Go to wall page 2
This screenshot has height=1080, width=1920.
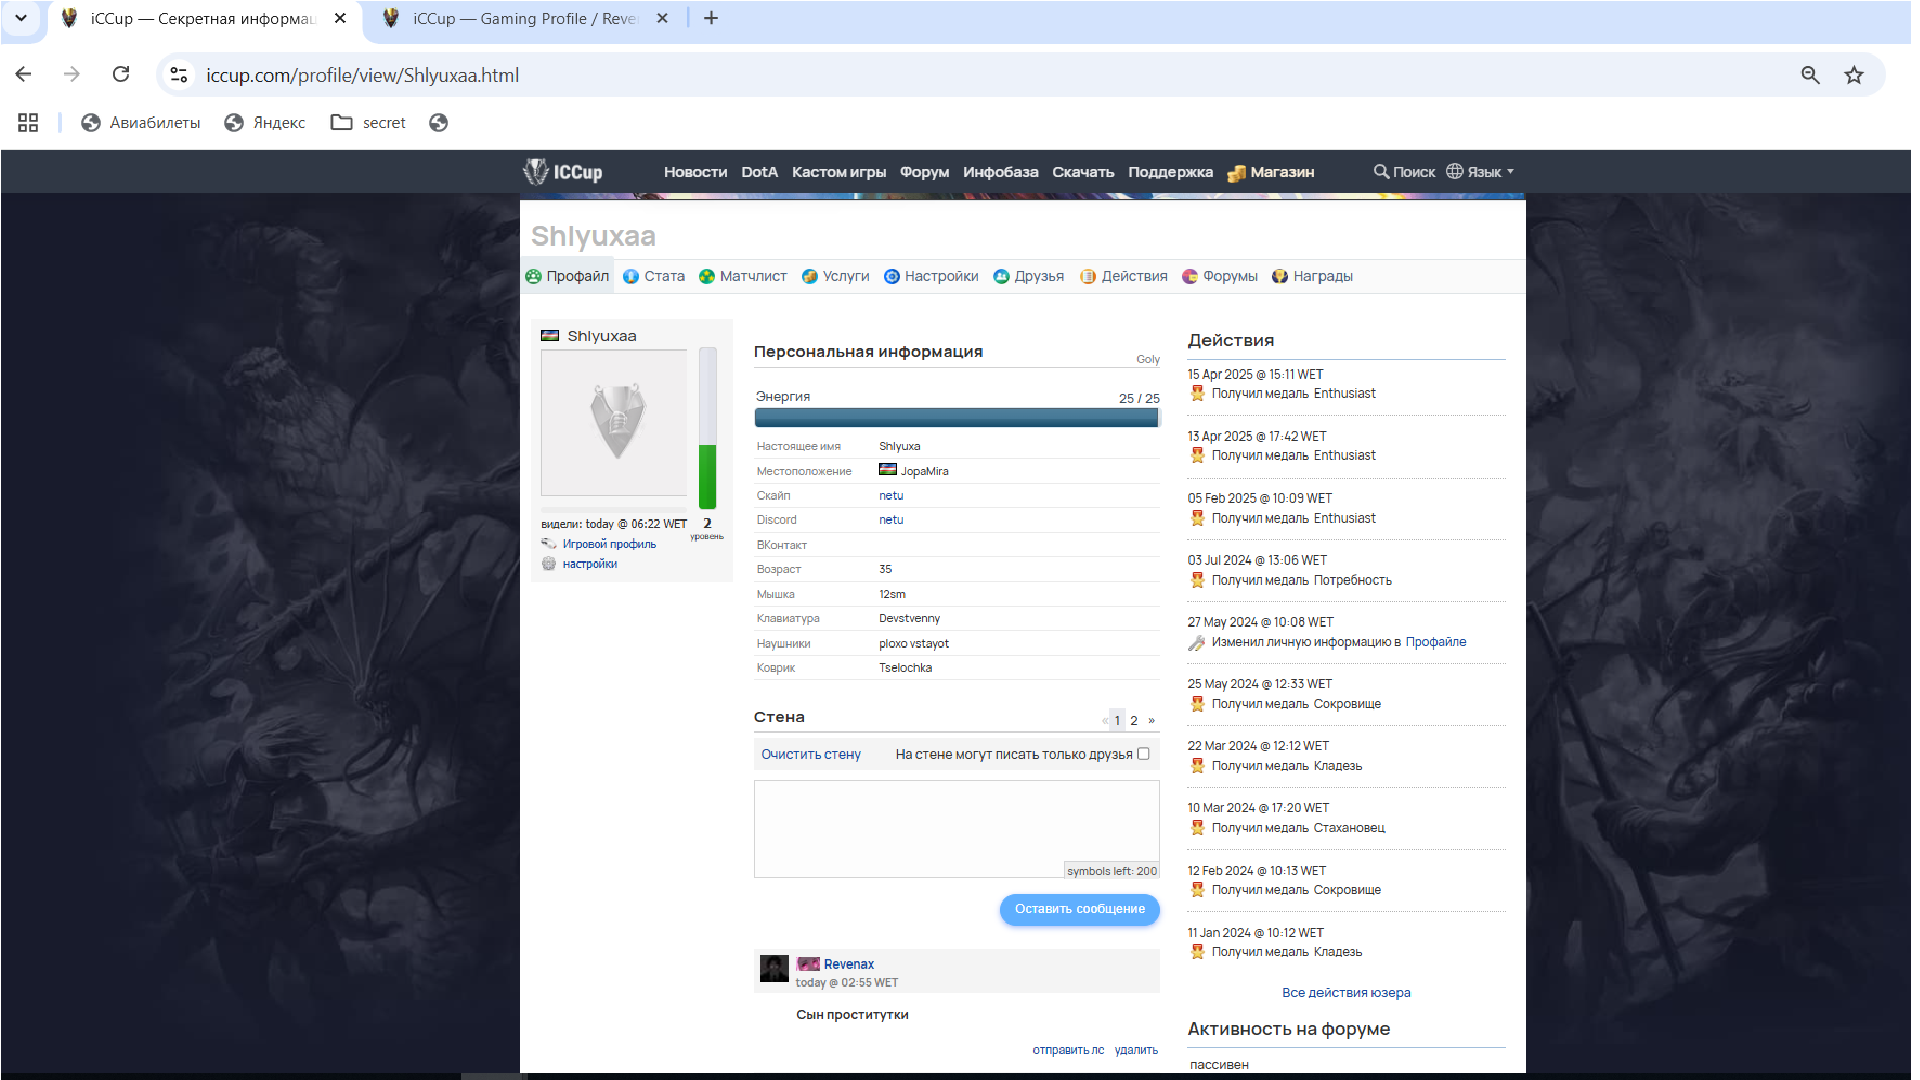(1133, 720)
